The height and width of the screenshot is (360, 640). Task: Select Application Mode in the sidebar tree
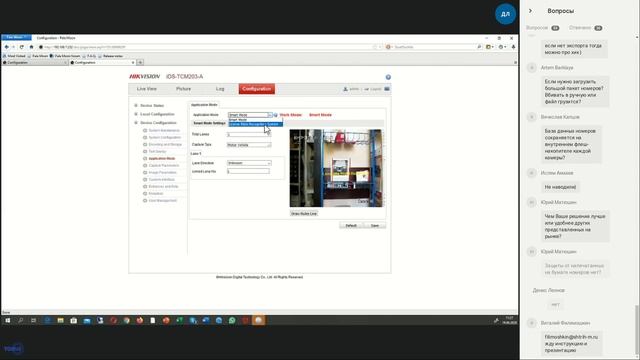[162, 158]
